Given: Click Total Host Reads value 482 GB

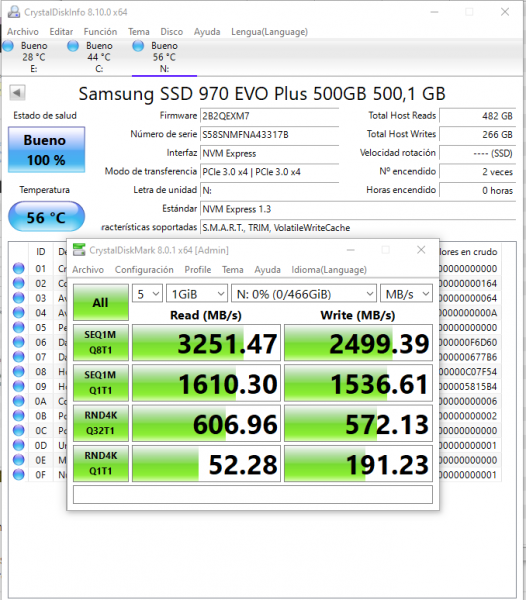Looking at the screenshot, I should (477, 116).
